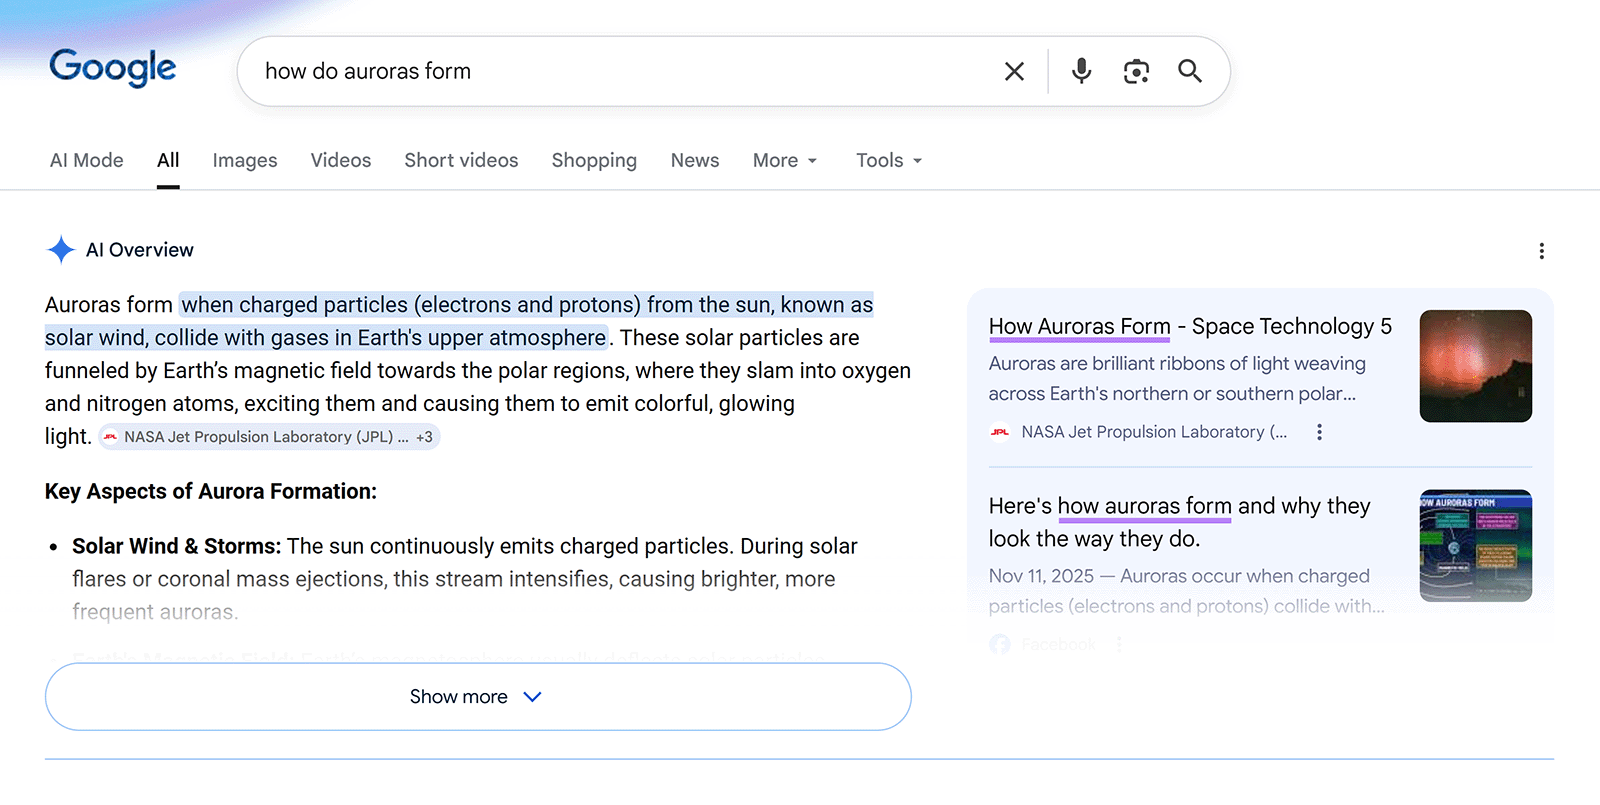This screenshot has width=1600, height=805.
Task: Expand the More search categories dropdown
Action: click(785, 160)
